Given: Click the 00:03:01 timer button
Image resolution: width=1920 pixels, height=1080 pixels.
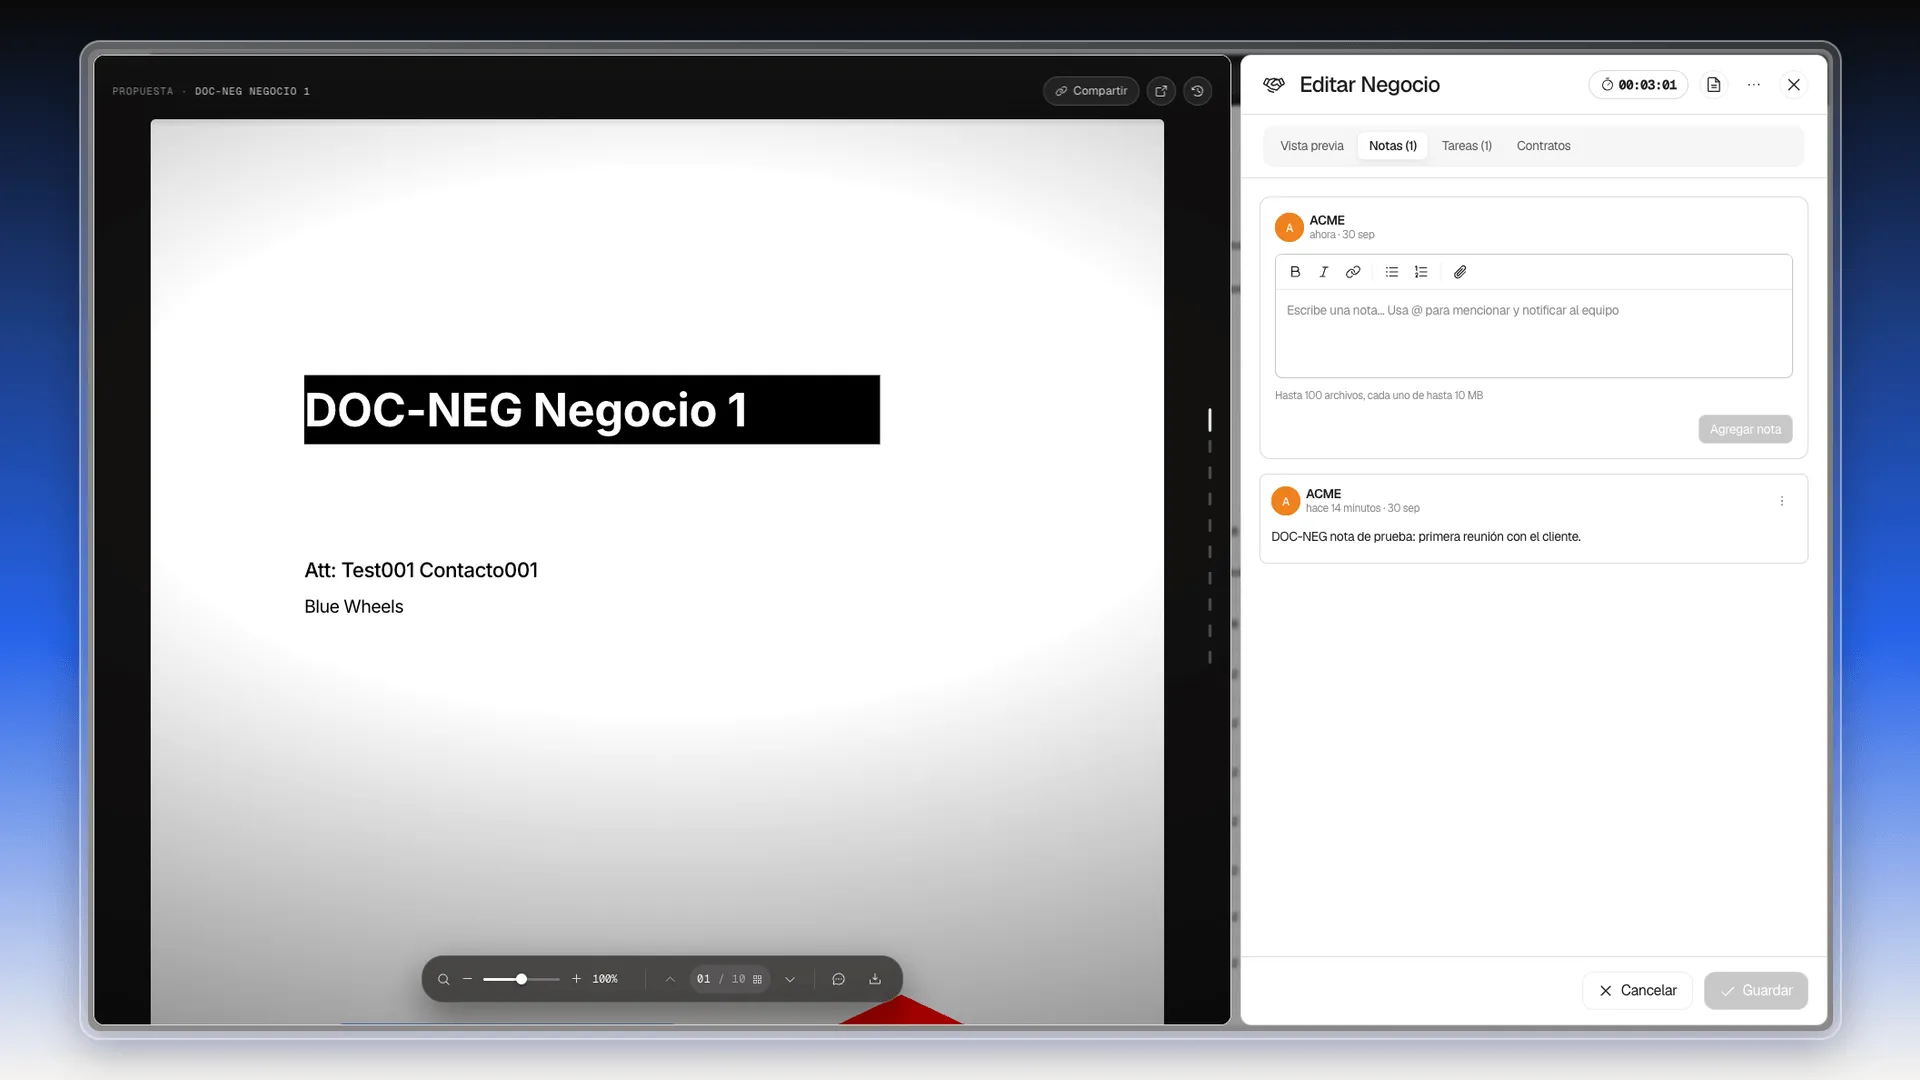Looking at the screenshot, I should [x=1638, y=85].
